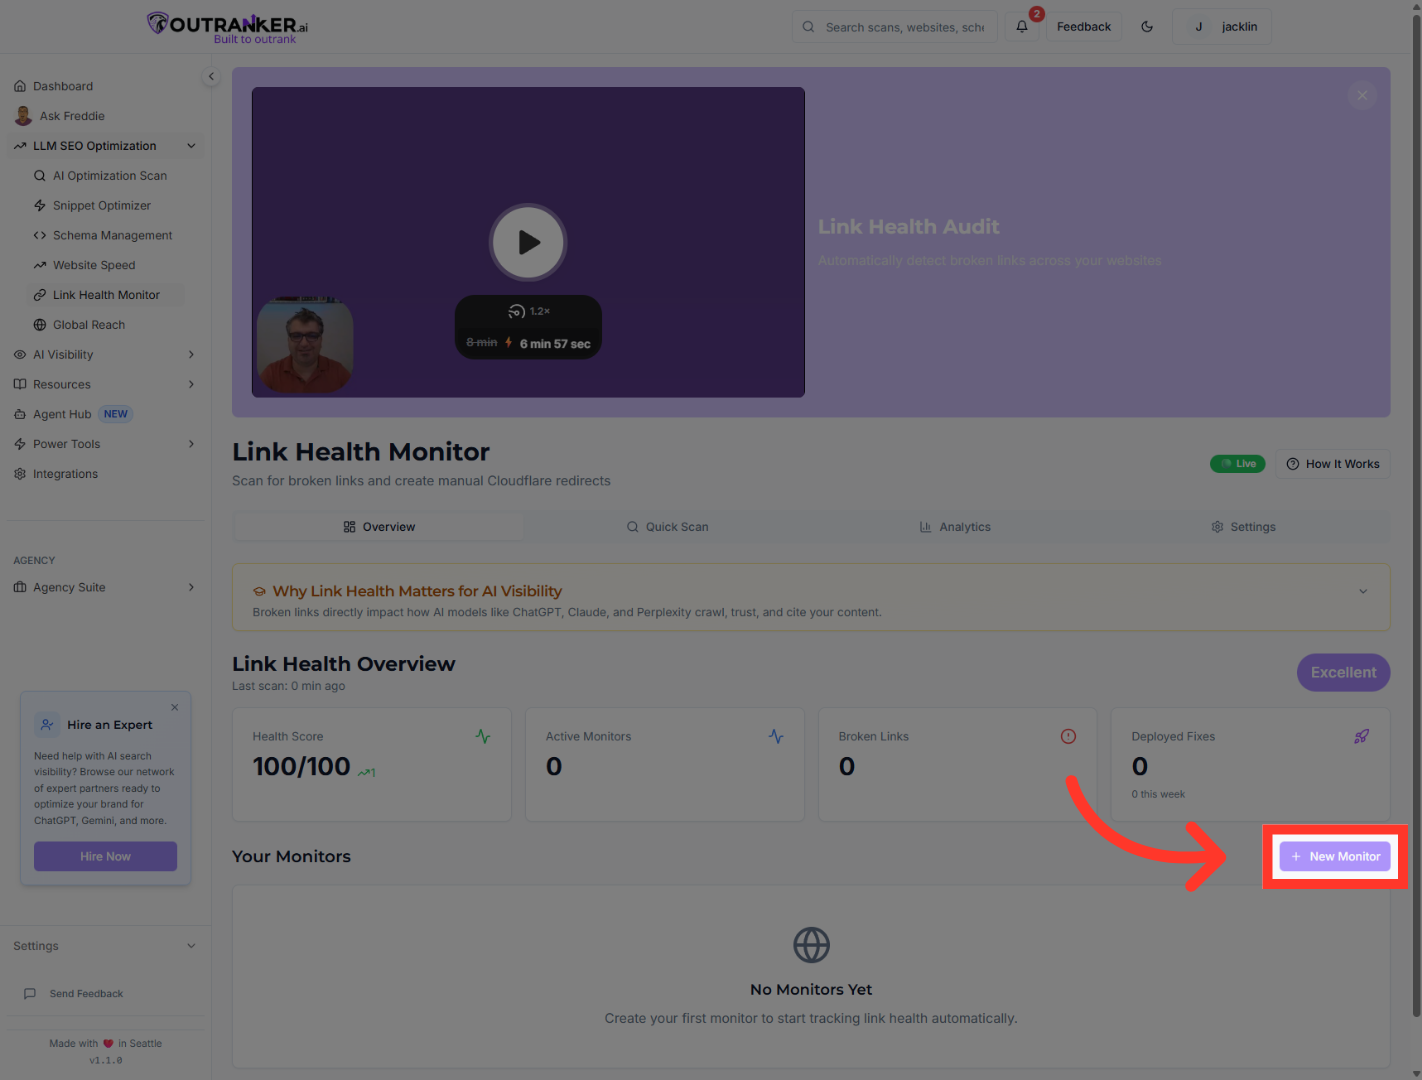Click the Dashboard home icon
Viewport: 1422px width, 1080px height.
point(20,86)
